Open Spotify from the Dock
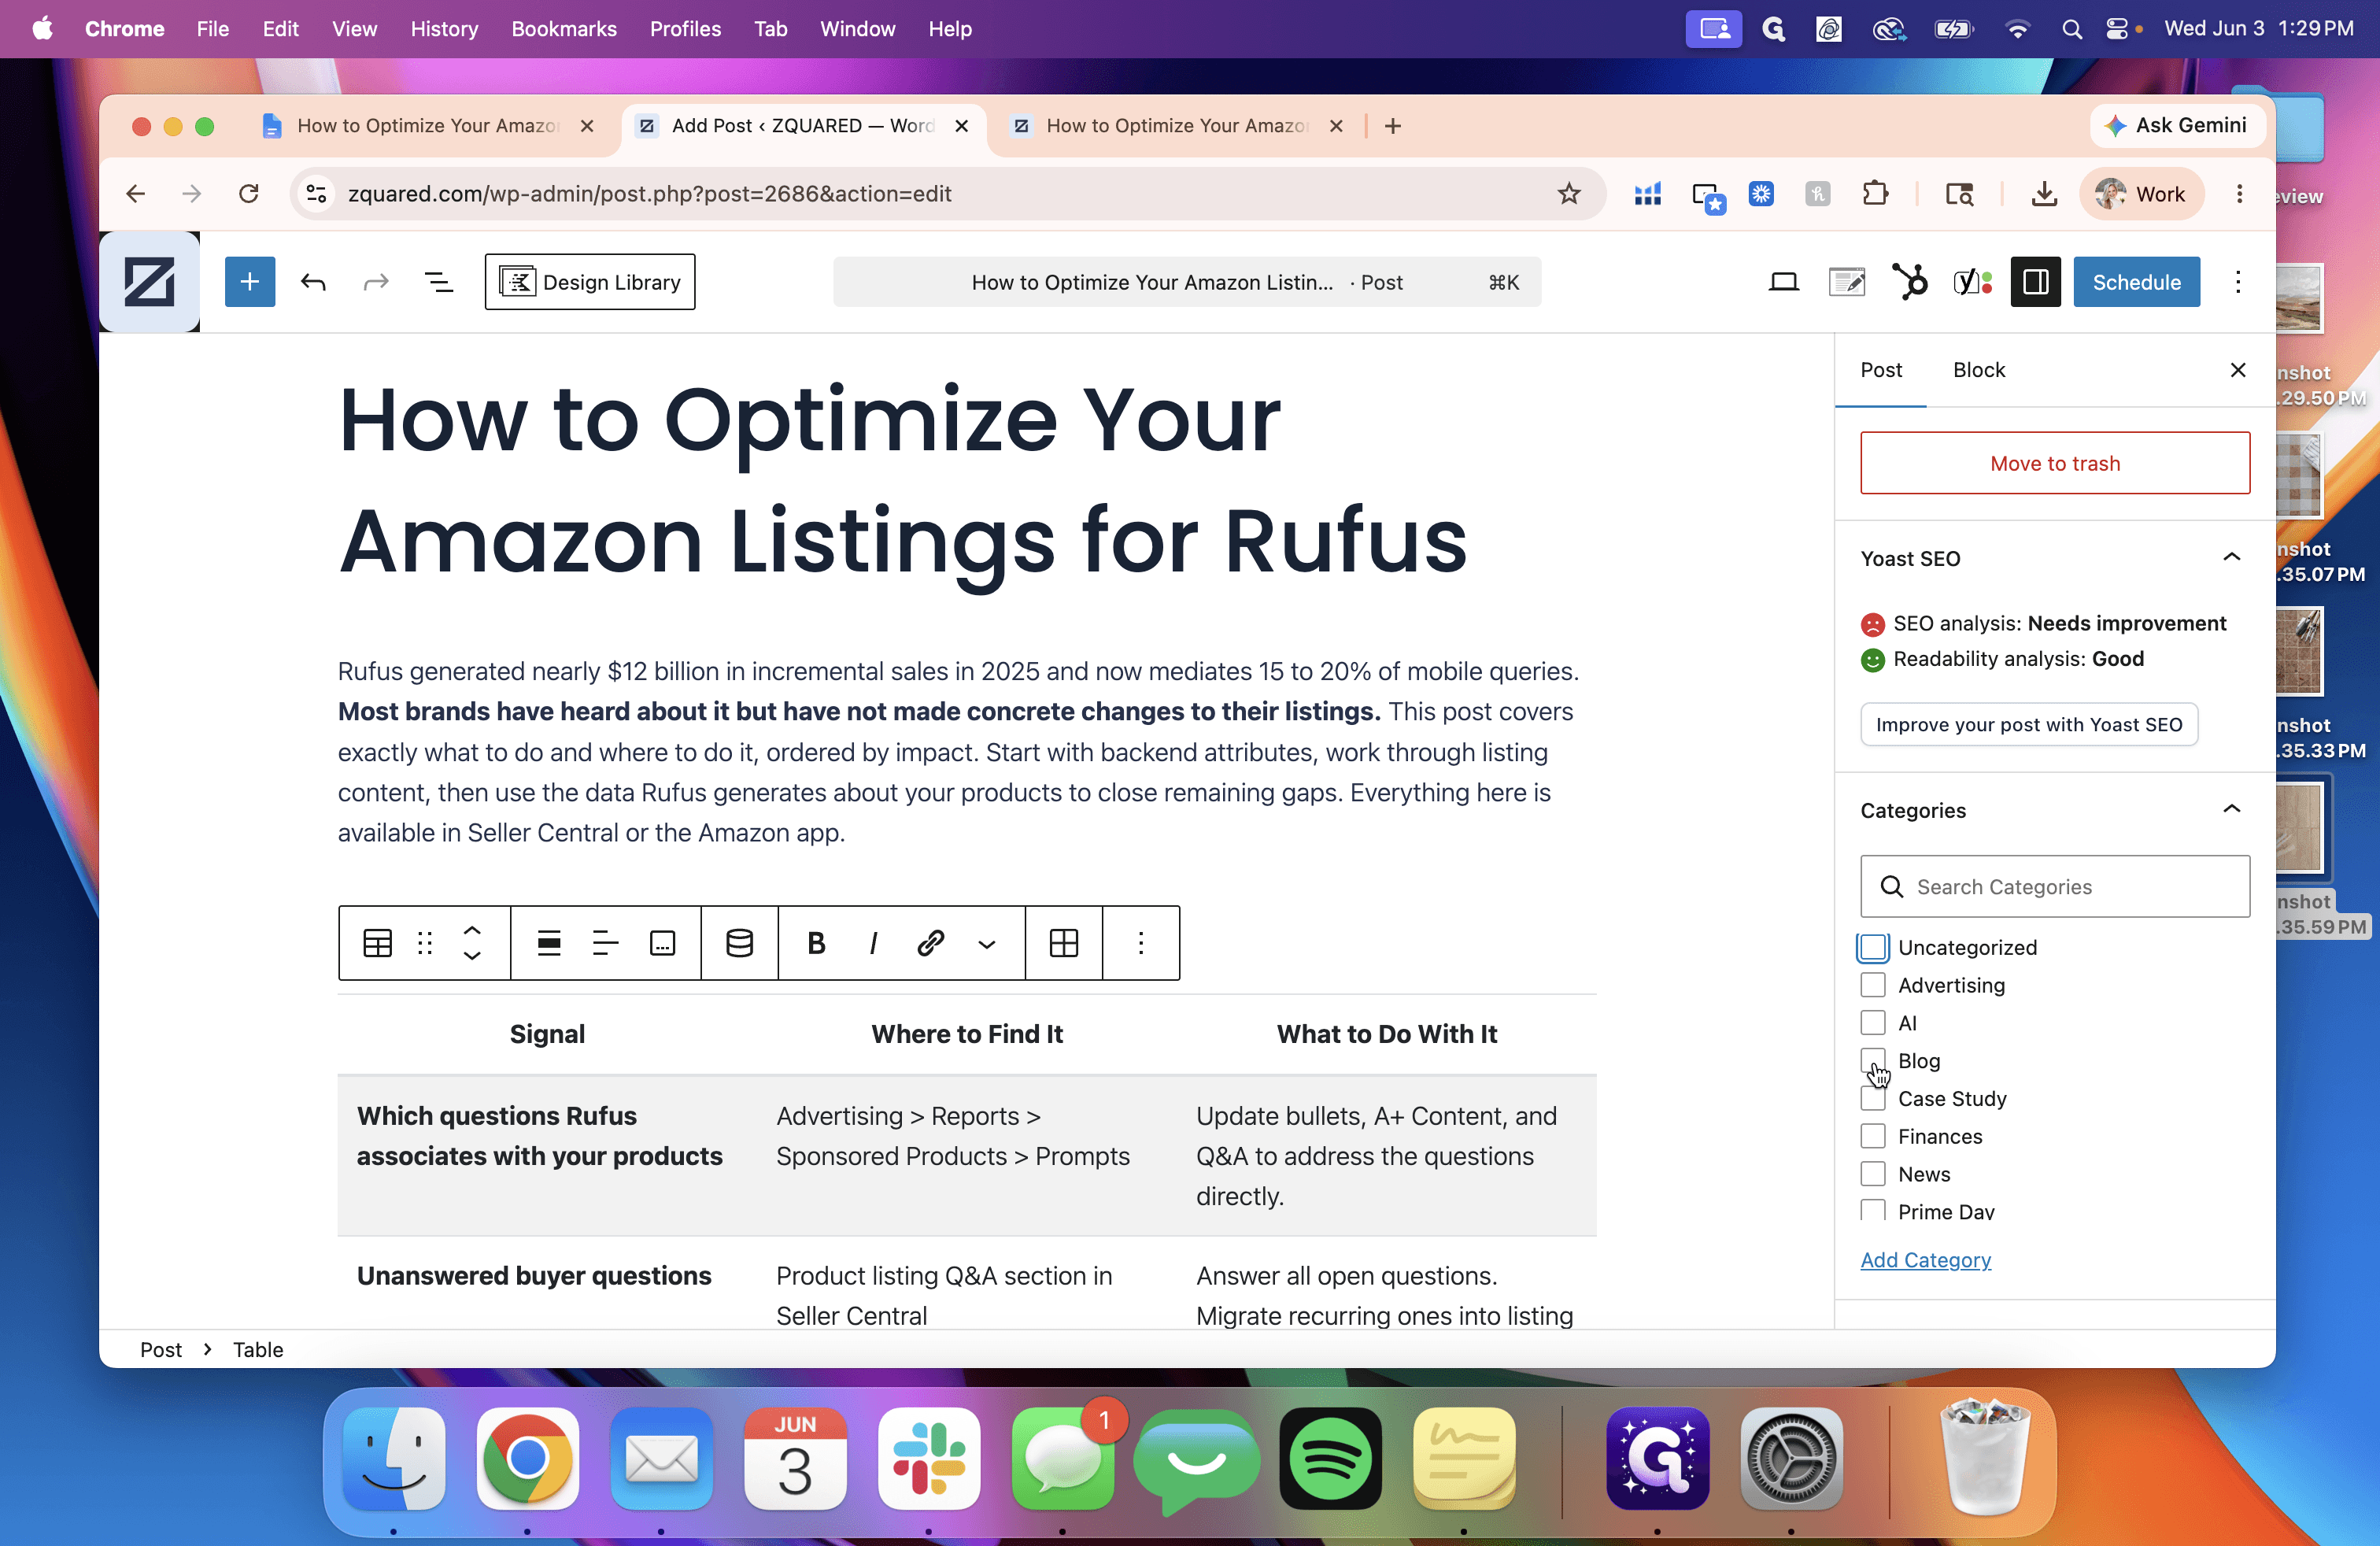2380x1546 pixels. coord(1329,1458)
